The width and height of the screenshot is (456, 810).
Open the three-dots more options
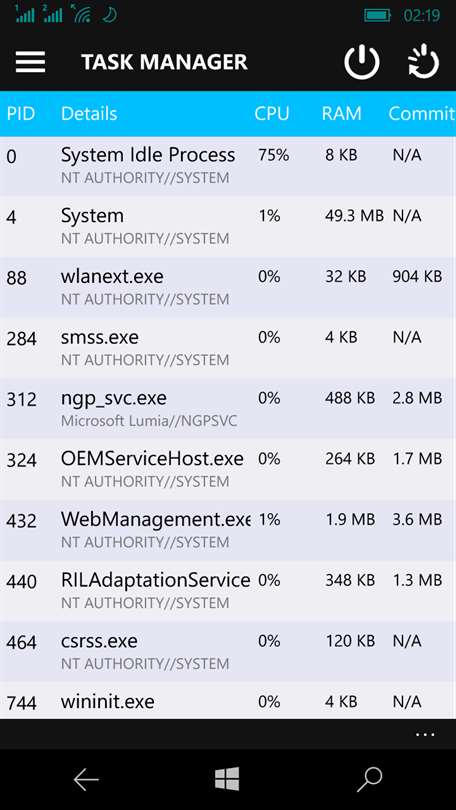(x=425, y=734)
